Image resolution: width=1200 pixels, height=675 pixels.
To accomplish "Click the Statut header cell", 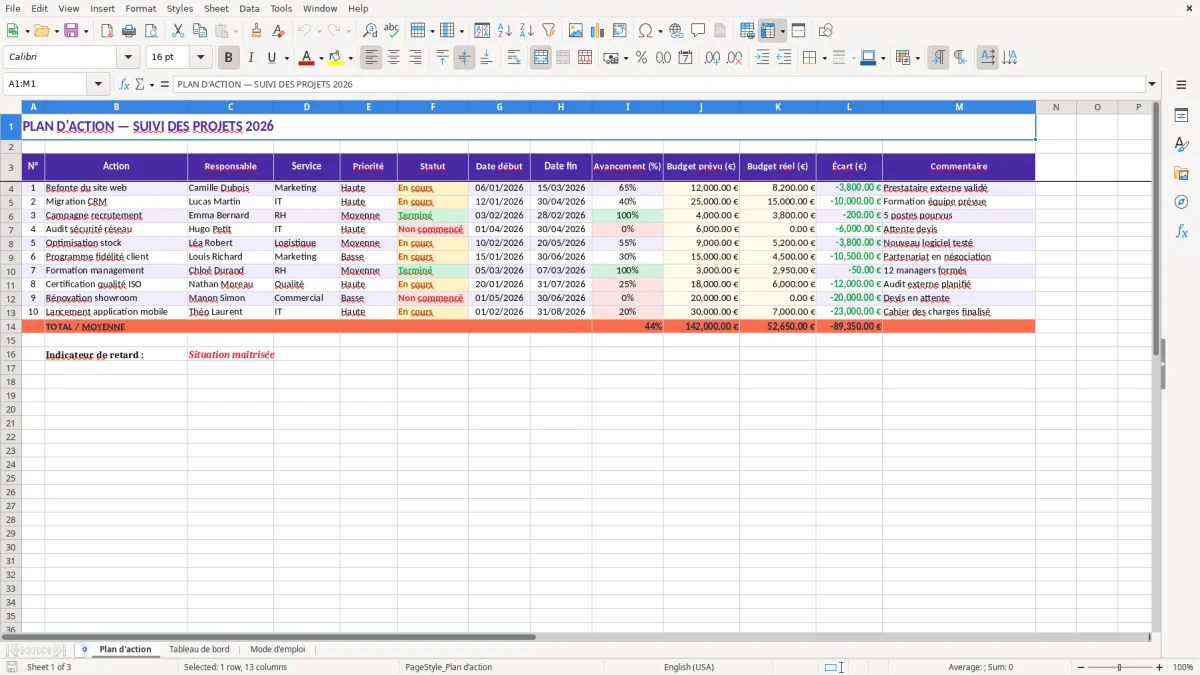I will click(433, 166).
